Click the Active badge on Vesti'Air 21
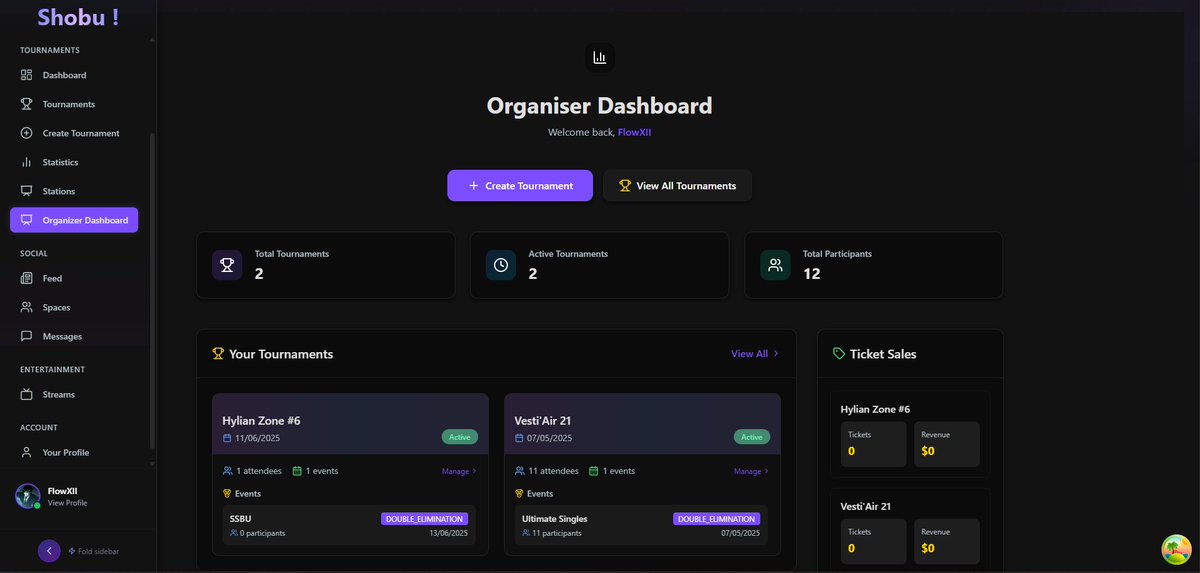1200x573 pixels. (752, 437)
